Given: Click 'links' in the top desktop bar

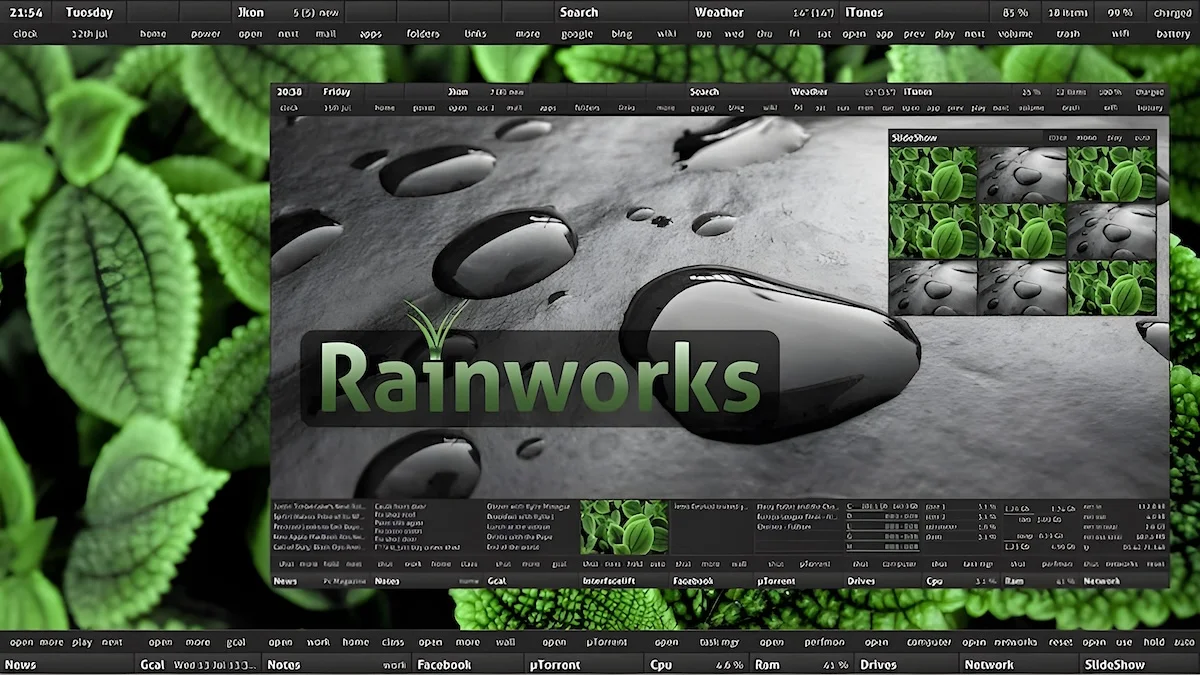Looking at the screenshot, I should click(x=475, y=33).
